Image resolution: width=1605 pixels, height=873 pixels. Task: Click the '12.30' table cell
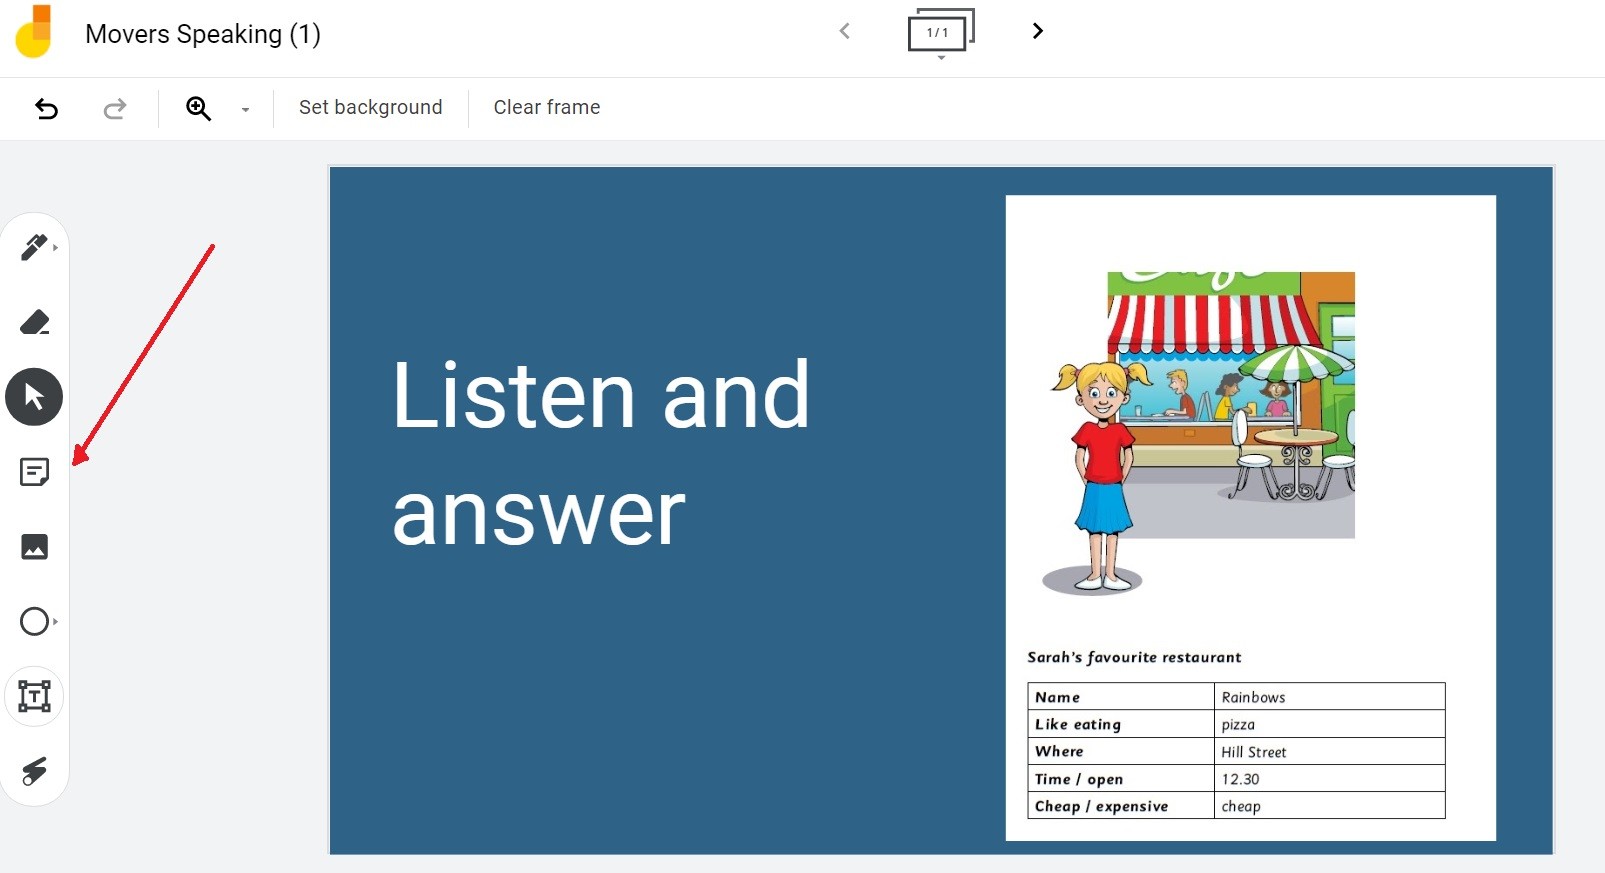point(1329,779)
